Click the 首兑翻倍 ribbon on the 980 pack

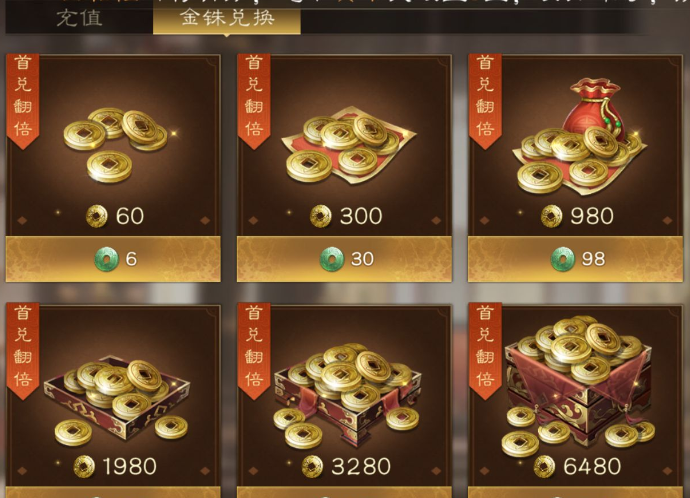(485, 101)
